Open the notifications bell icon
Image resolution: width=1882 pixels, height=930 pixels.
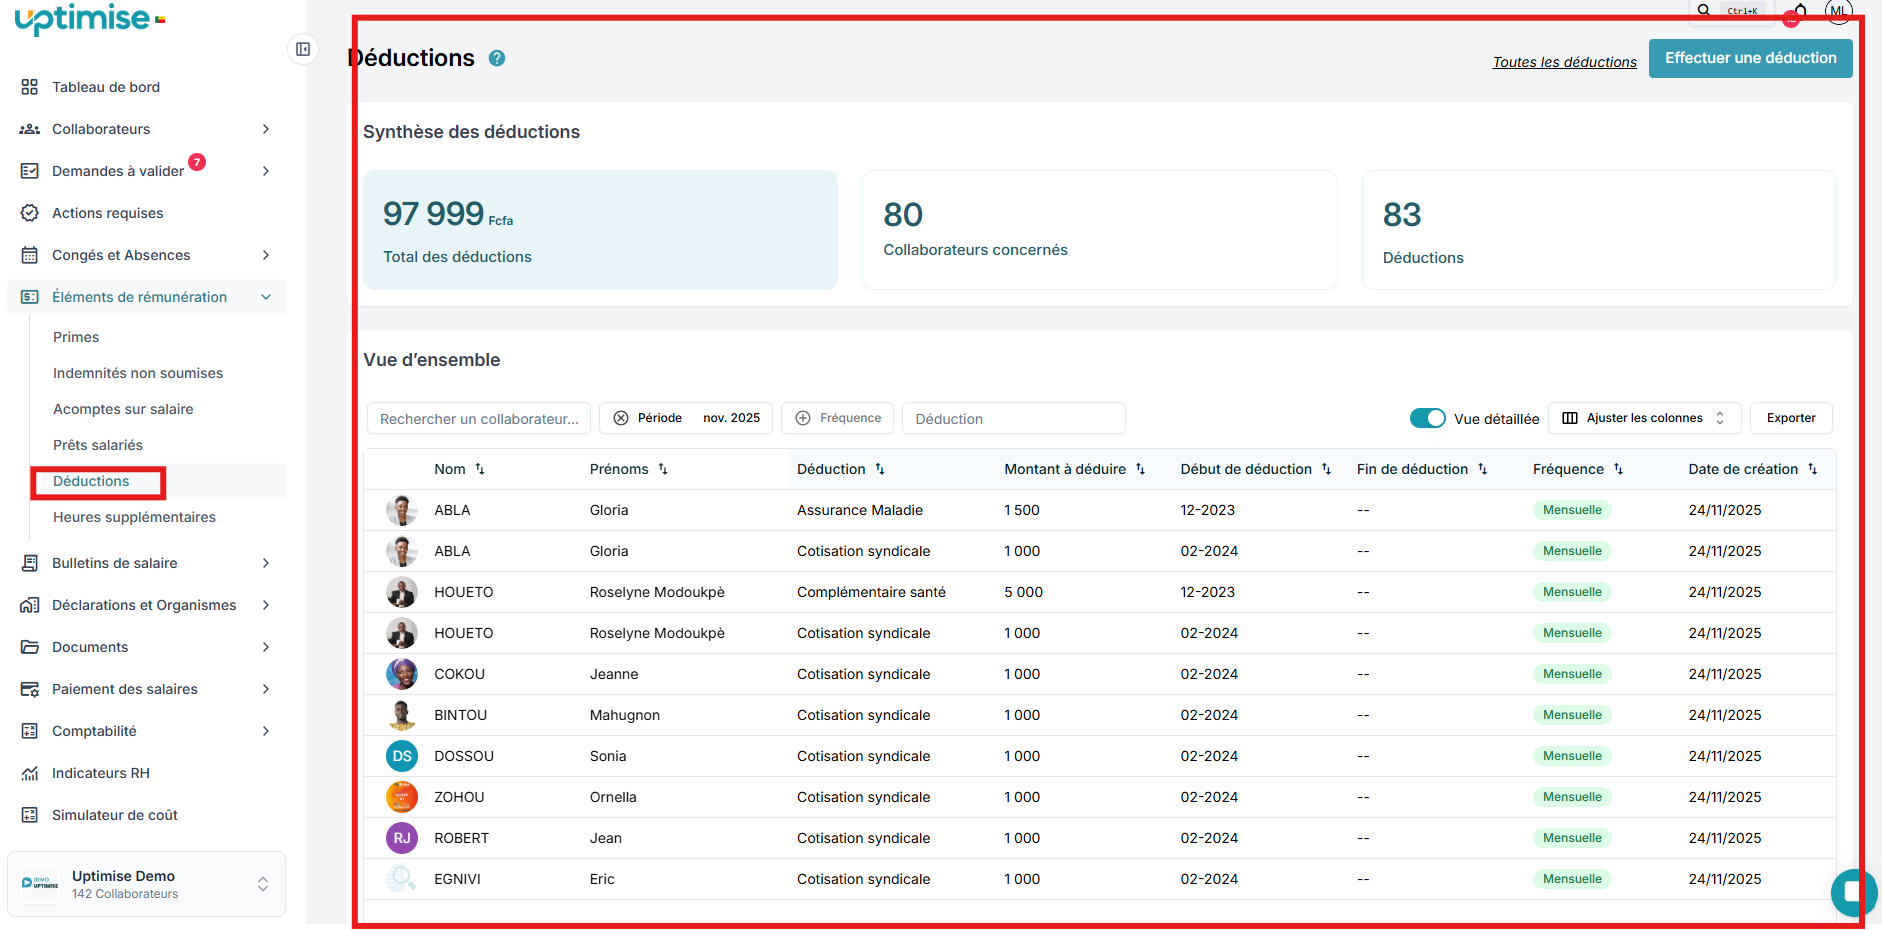tap(1800, 11)
